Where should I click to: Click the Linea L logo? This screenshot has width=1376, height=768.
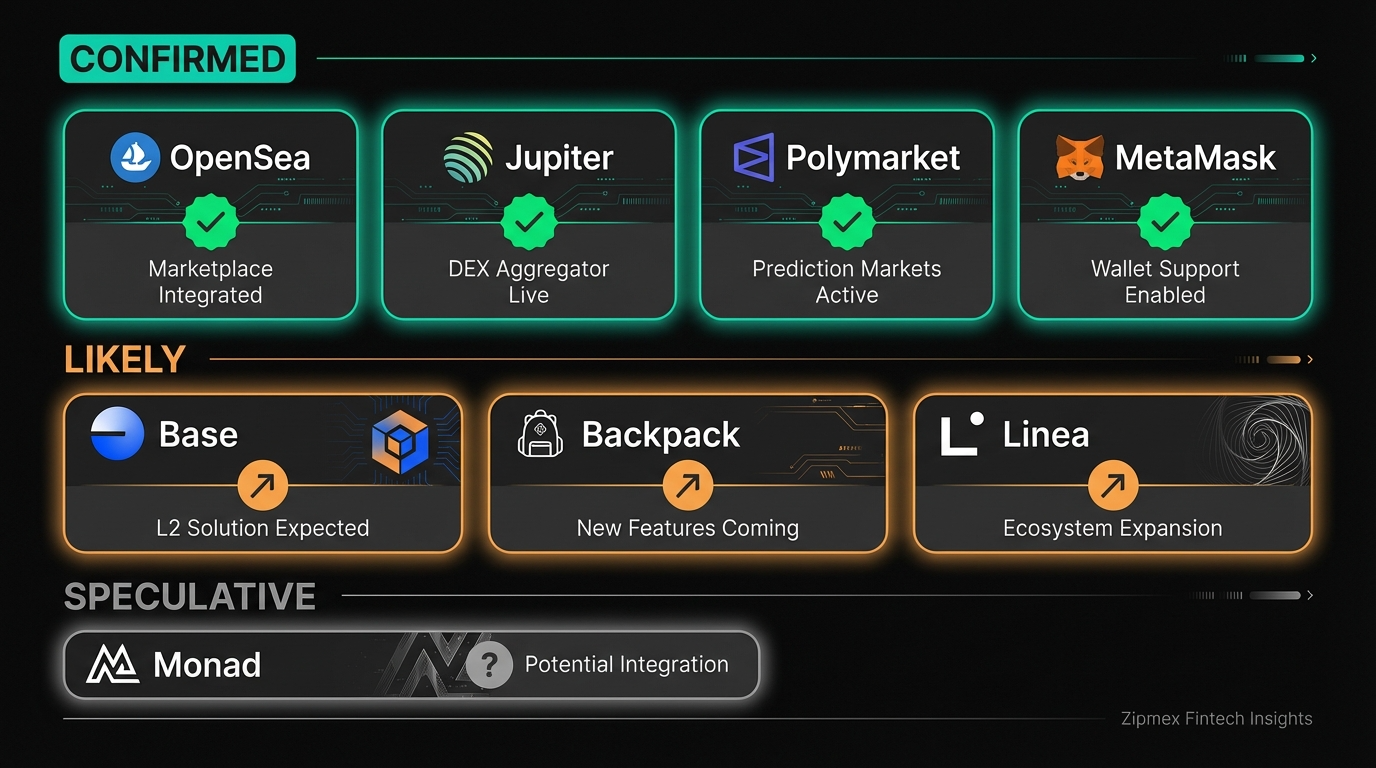pyautogui.click(x=962, y=434)
